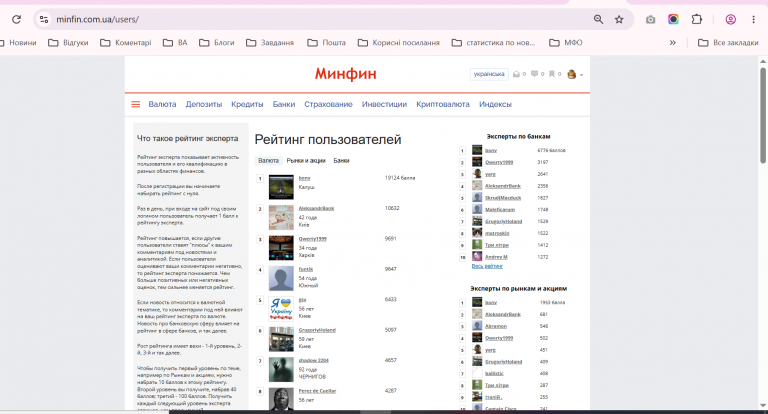Bookmark this page with the star icon

coord(619,19)
